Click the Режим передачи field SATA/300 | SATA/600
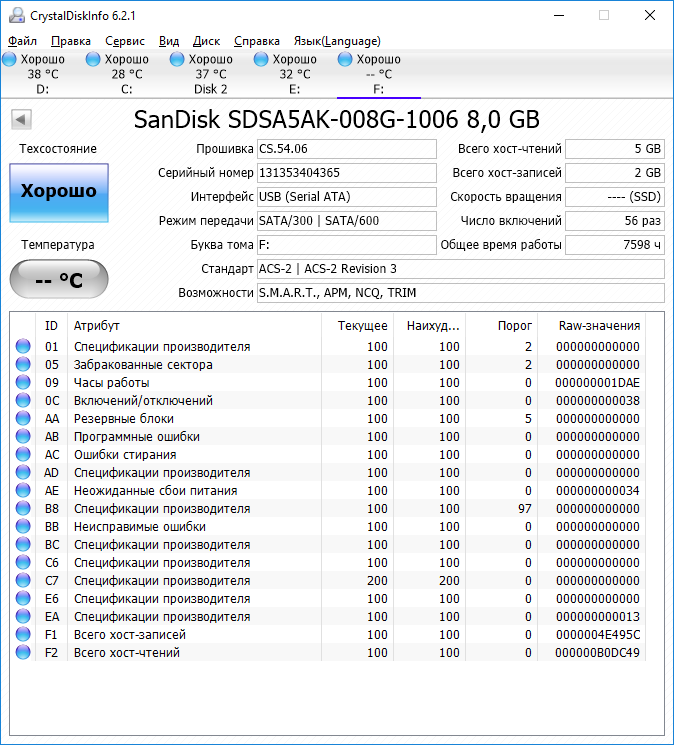 [x=347, y=220]
